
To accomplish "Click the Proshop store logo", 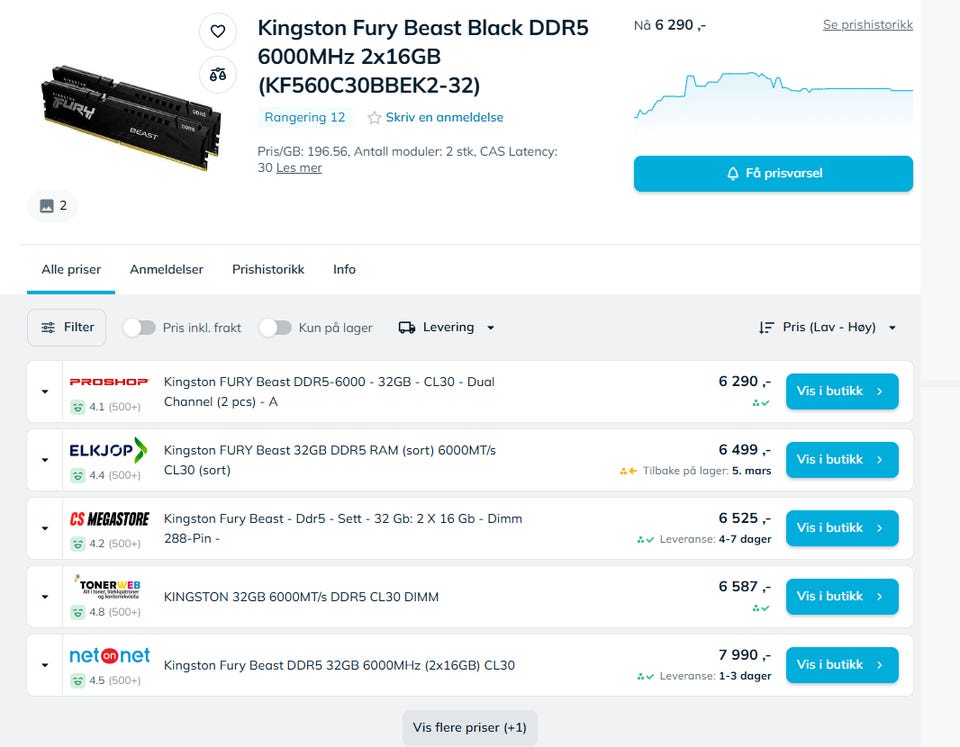I will click(x=108, y=382).
